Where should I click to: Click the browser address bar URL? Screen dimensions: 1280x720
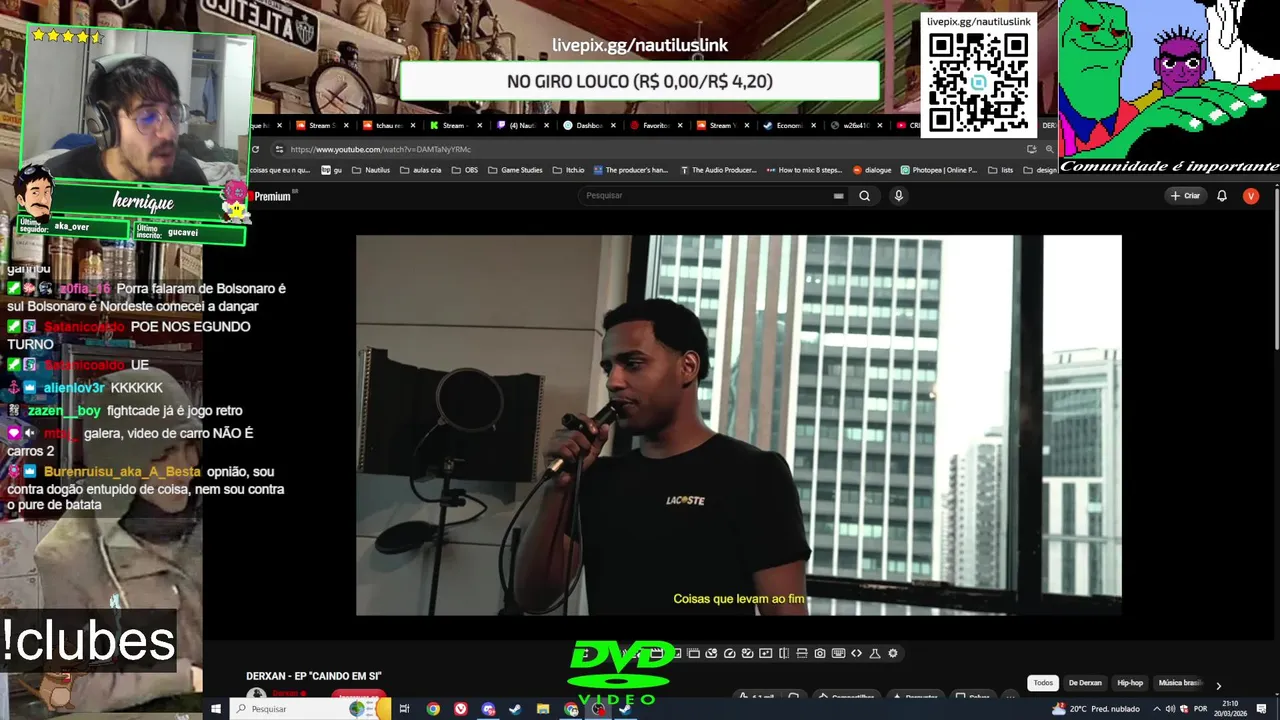380,149
